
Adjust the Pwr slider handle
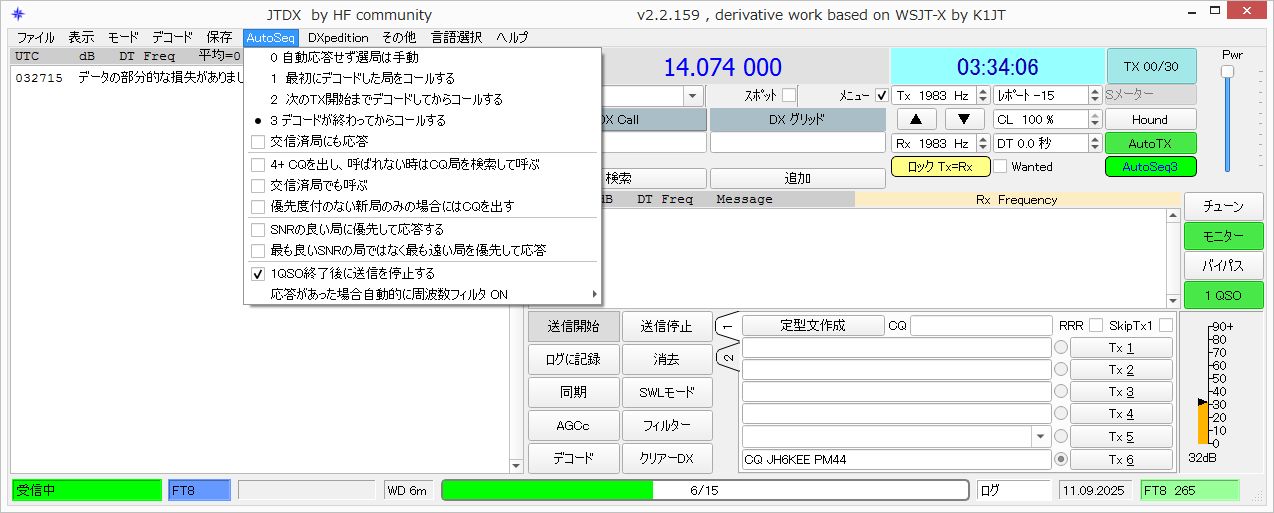(1227, 71)
